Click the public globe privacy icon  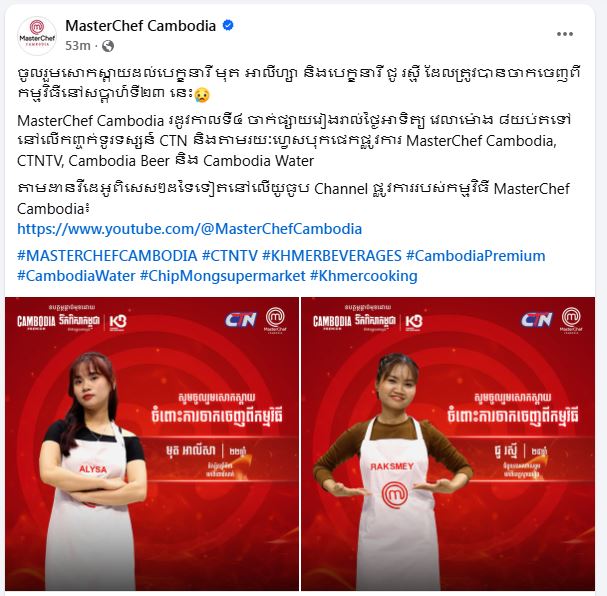click(108, 46)
